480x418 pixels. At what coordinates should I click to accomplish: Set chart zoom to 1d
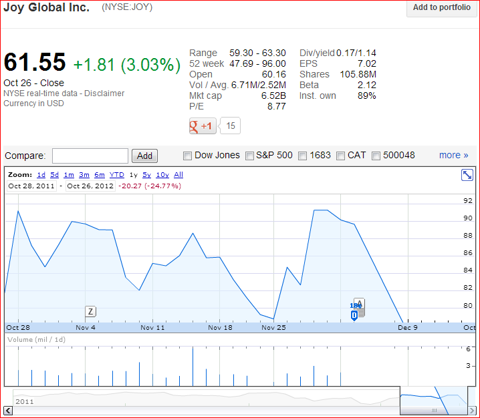[x=41, y=175]
